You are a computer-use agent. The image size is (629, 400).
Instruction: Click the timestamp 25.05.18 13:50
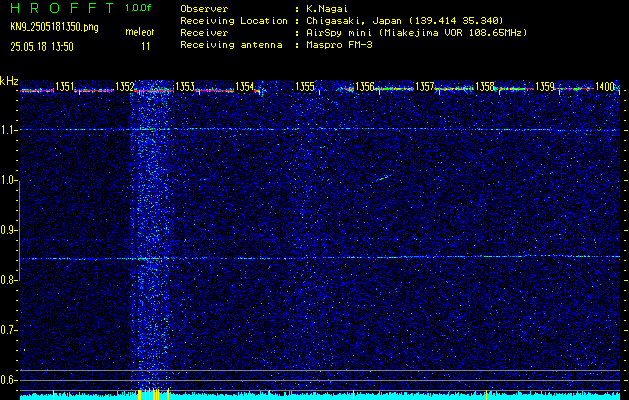(x=42, y=47)
